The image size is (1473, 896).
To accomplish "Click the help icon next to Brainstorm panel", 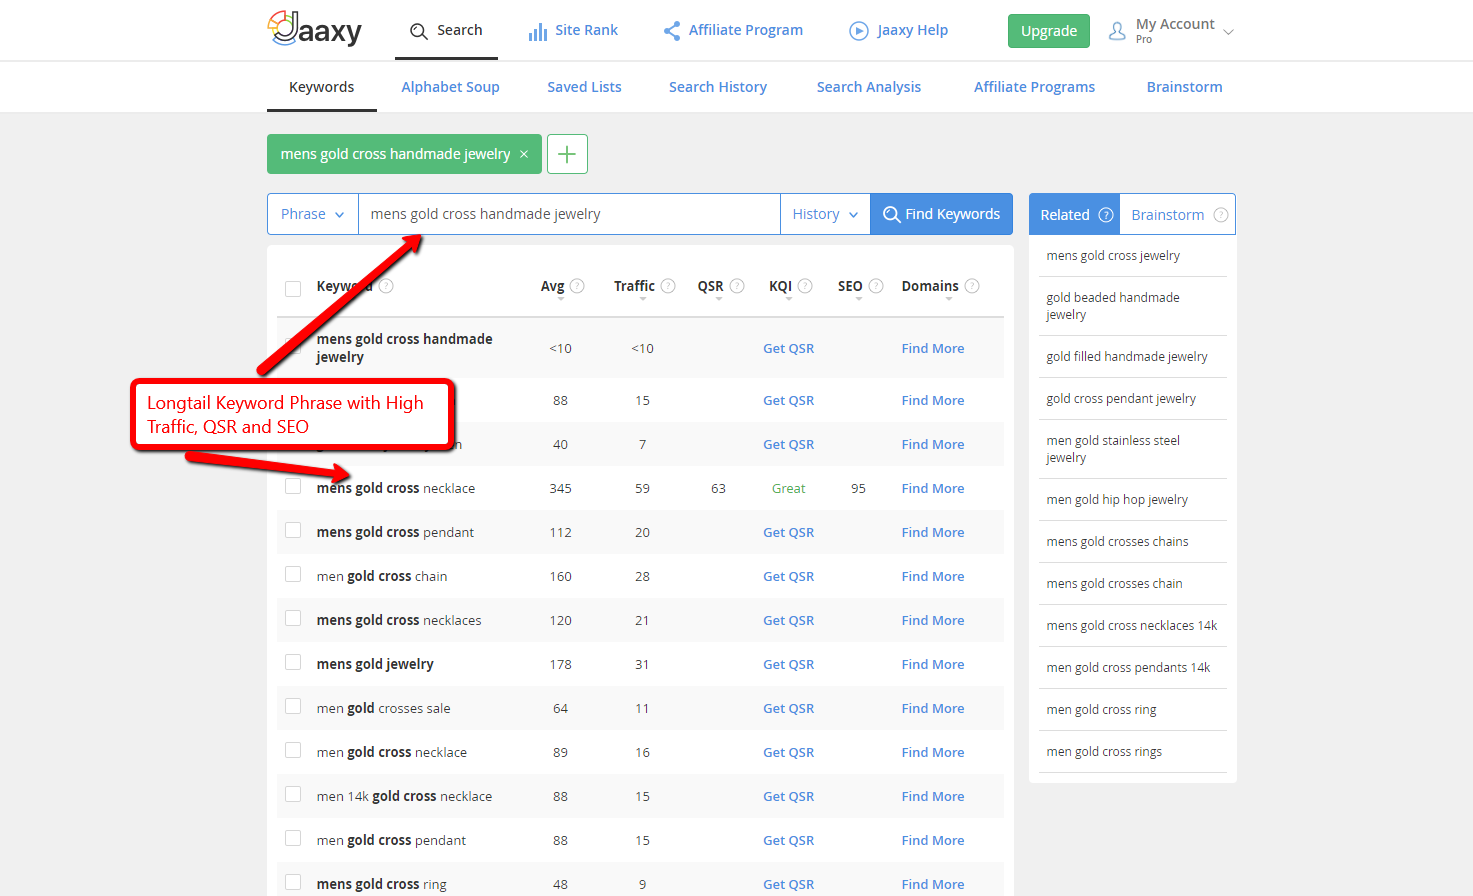I will click(x=1221, y=215).
